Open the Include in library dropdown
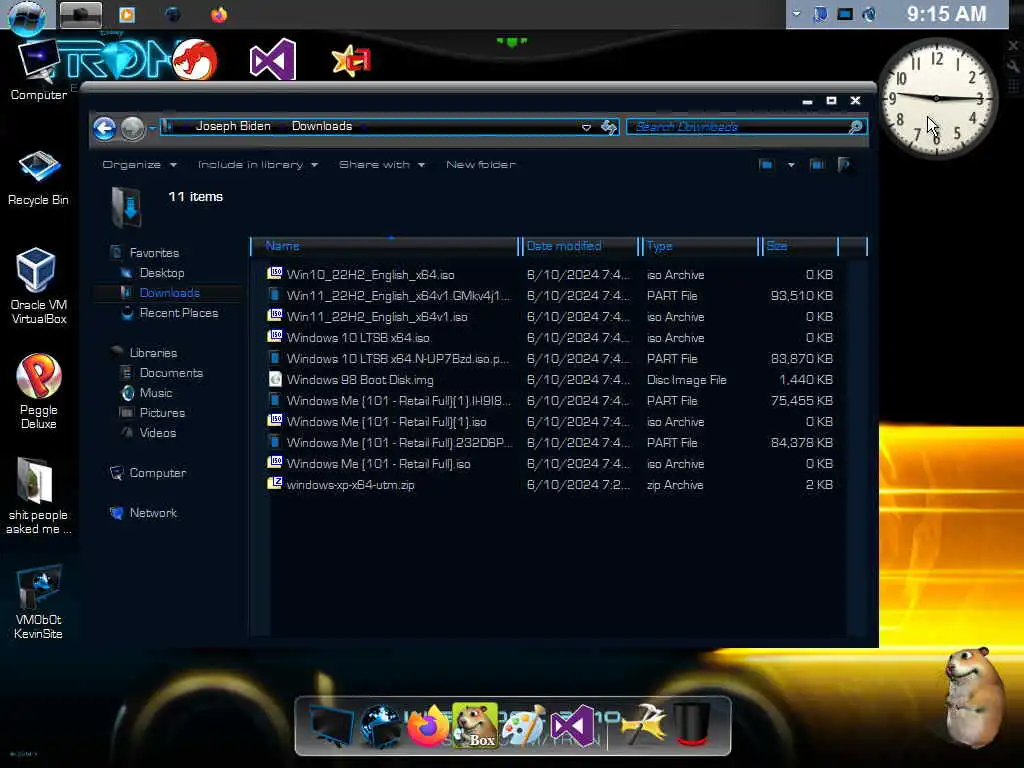The width and height of the screenshot is (1024, 768). [257, 165]
